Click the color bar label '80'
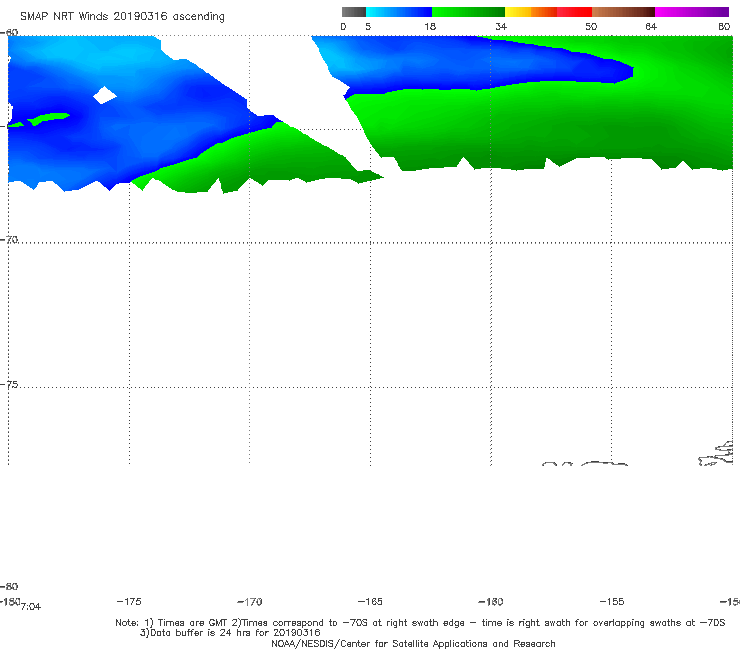 pyautogui.click(x=724, y=27)
